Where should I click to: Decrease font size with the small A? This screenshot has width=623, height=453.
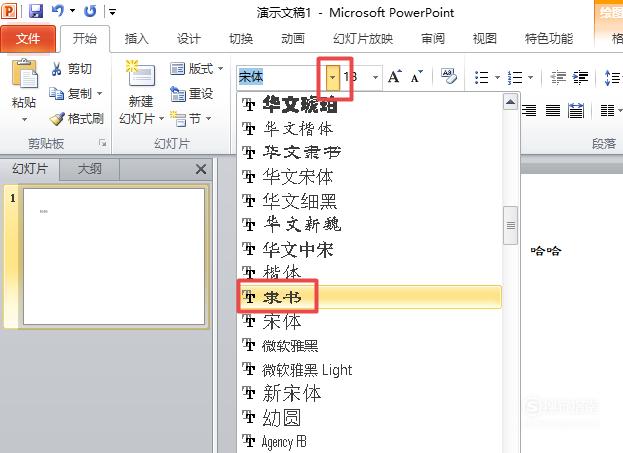click(x=416, y=76)
